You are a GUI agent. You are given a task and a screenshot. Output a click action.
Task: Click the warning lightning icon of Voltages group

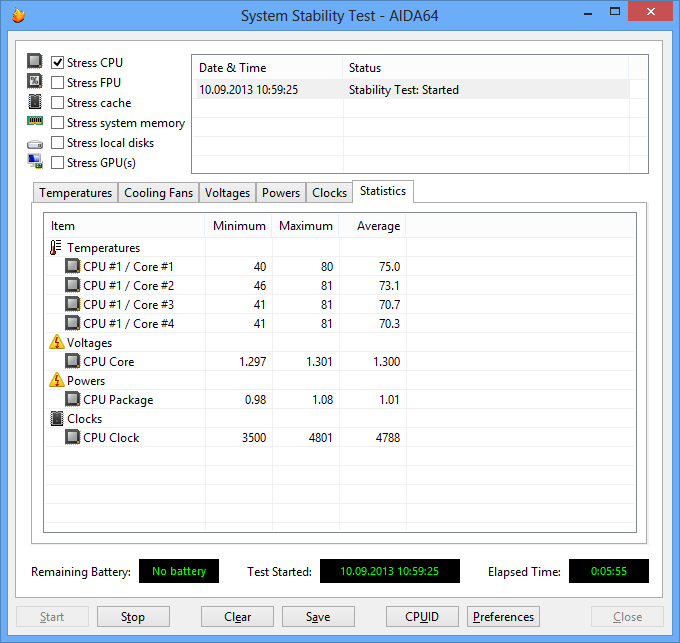[x=57, y=342]
